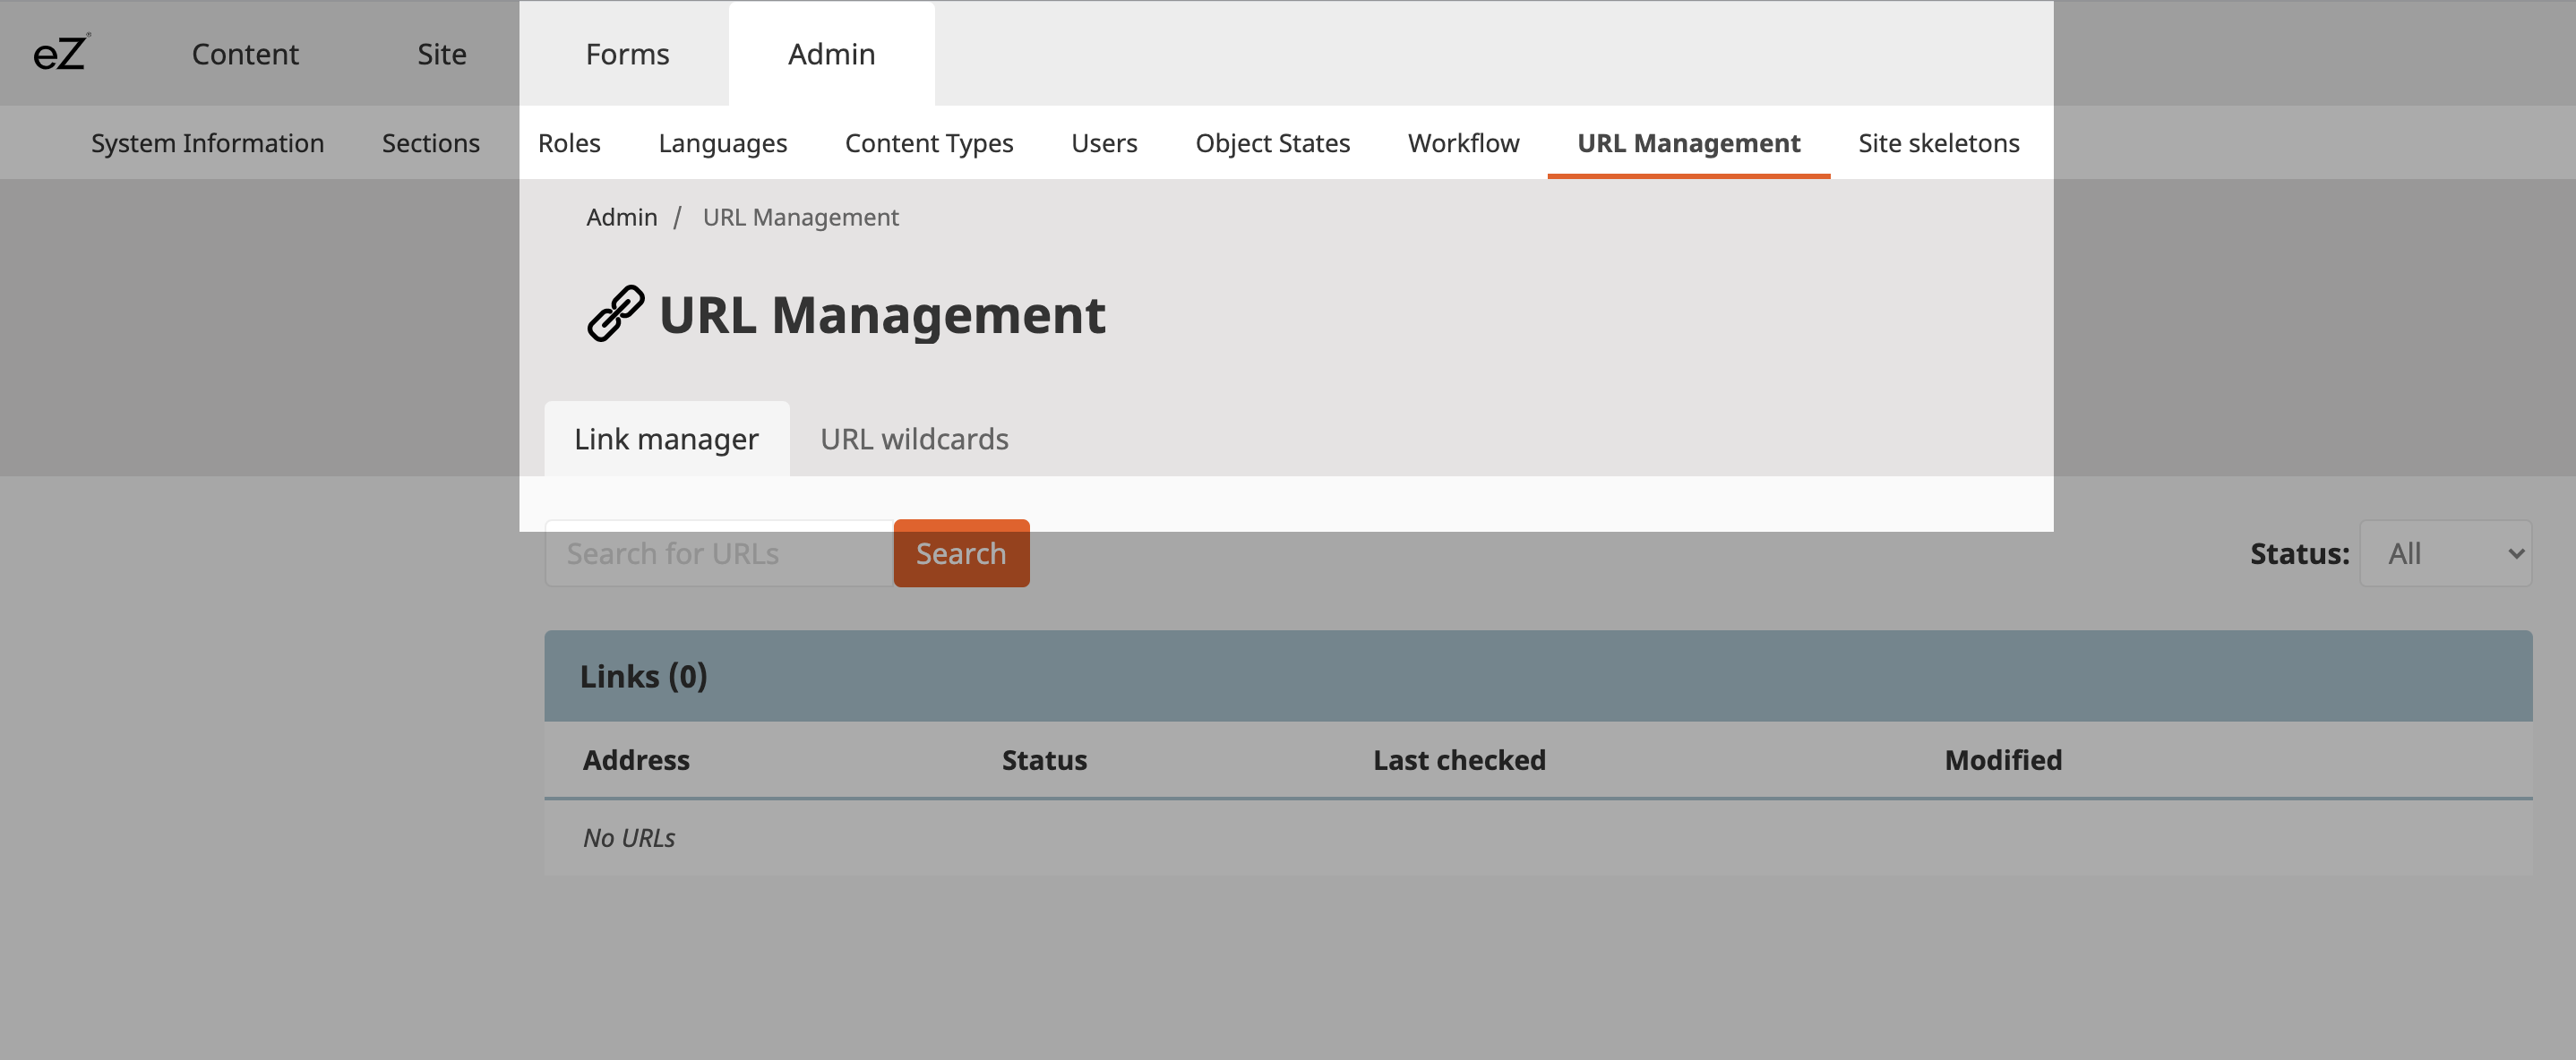Open Site skeletons admin page
The image size is (2576, 1060).
pos(1938,143)
